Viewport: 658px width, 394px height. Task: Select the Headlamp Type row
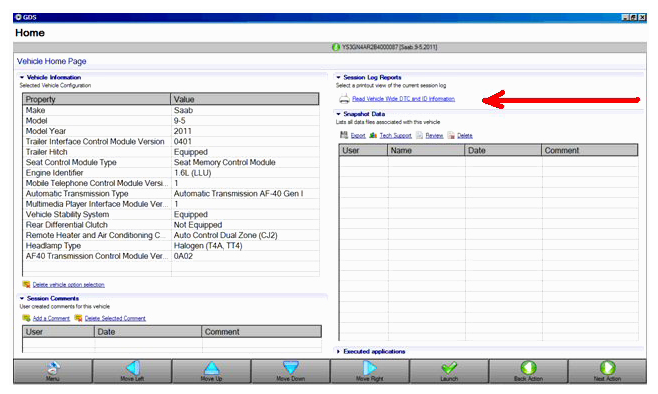pyautogui.click(x=171, y=246)
